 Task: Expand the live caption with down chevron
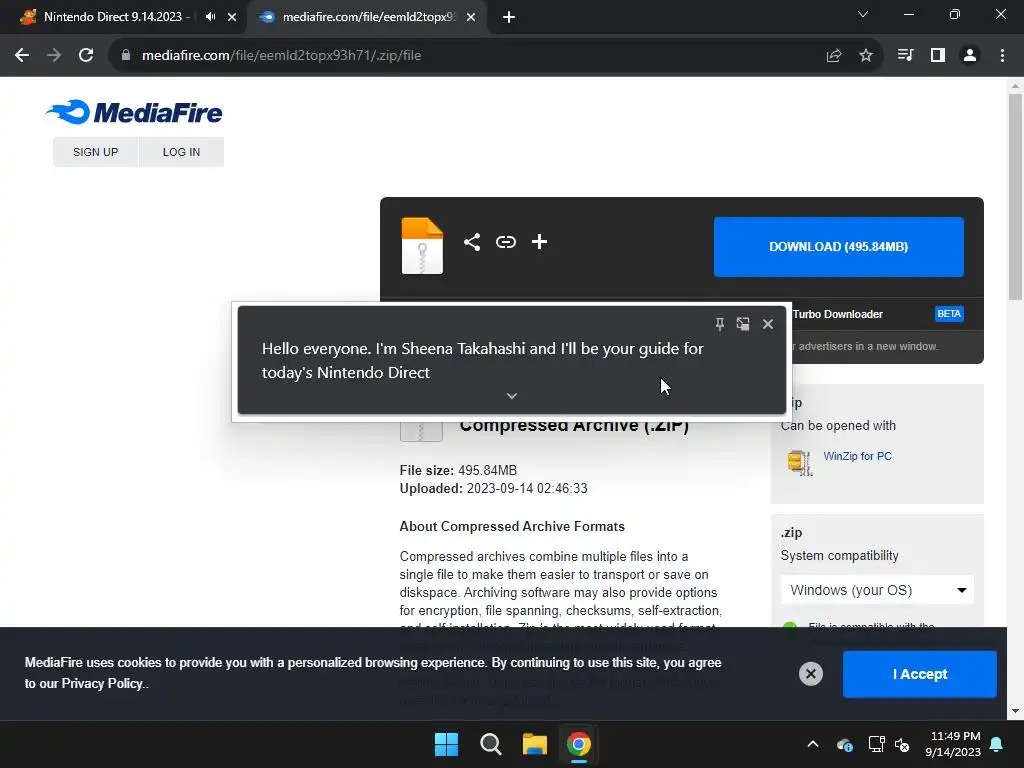tap(512, 396)
